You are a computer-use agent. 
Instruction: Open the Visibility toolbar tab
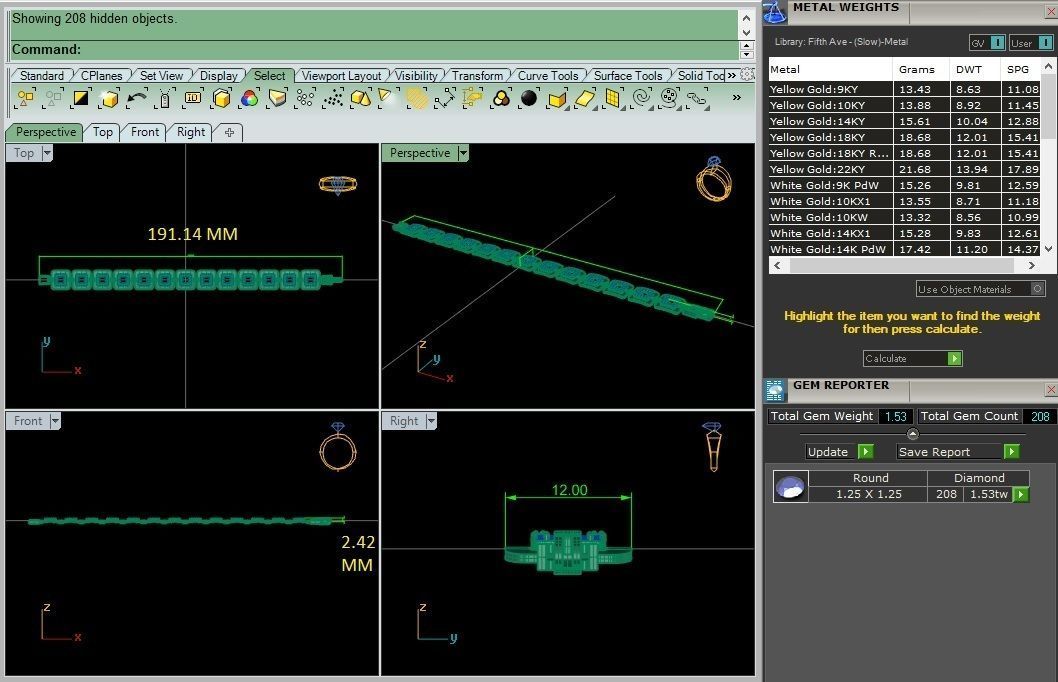pyautogui.click(x=416, y=76)
